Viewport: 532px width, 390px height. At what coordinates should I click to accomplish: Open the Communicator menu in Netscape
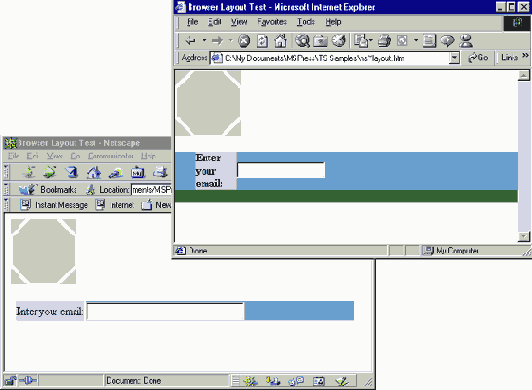tap(111, 156)
